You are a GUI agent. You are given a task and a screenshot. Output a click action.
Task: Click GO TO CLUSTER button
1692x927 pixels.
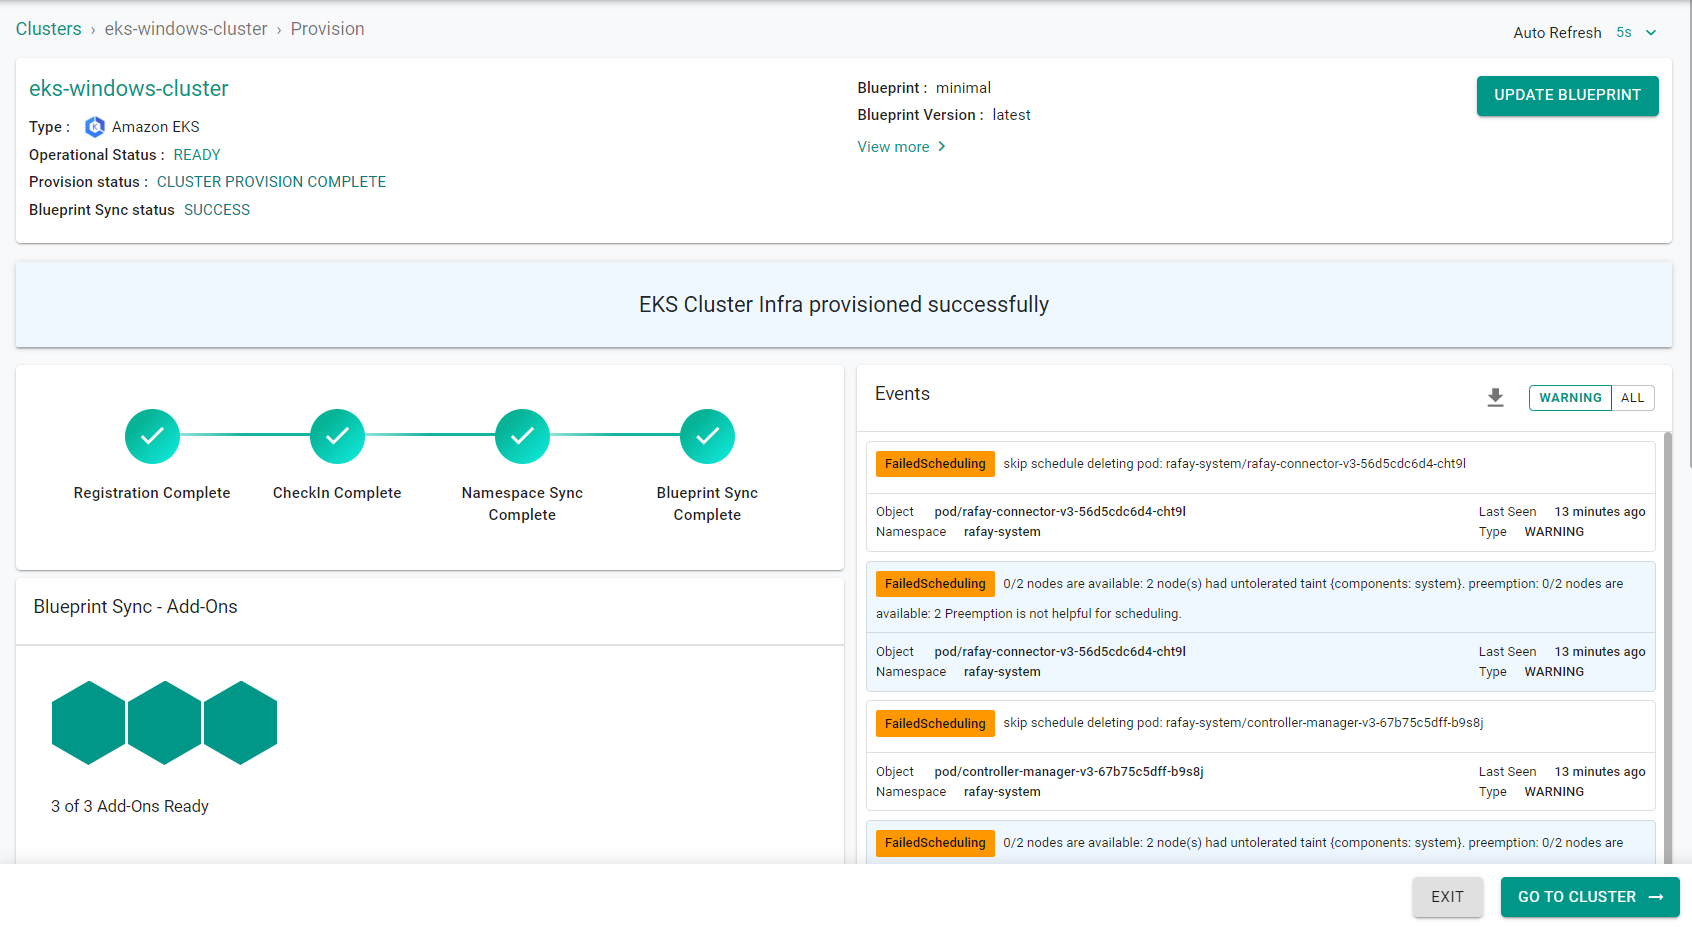(x=1590, y=897)
